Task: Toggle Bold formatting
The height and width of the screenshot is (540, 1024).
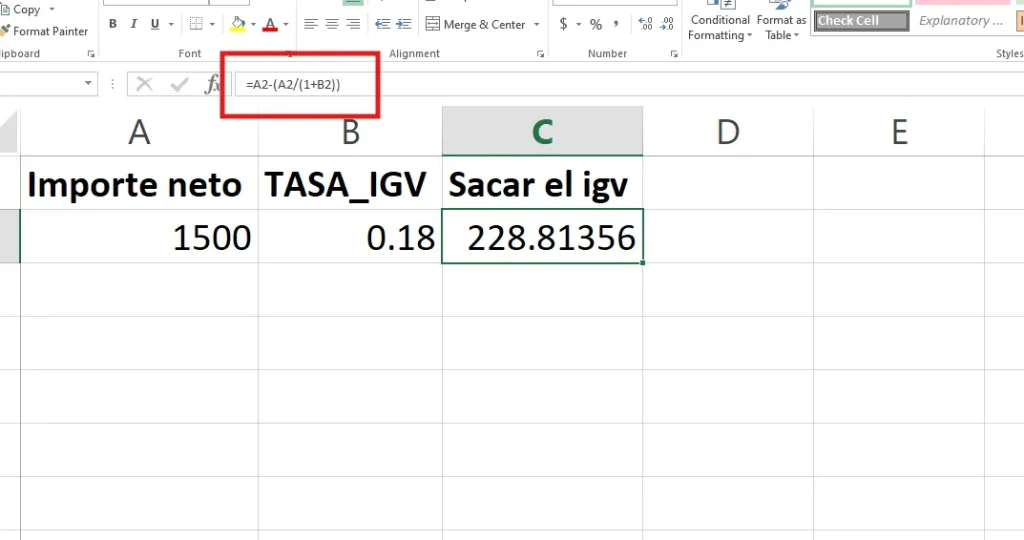Action: click(113, 24)
